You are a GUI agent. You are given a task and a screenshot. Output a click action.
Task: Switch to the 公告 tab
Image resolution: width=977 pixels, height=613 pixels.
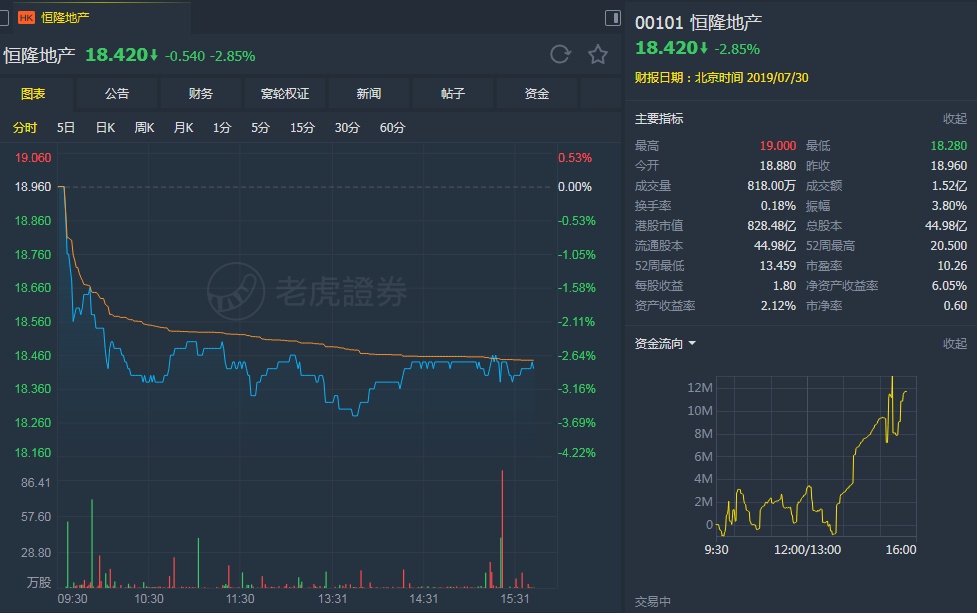pos(117,94)
